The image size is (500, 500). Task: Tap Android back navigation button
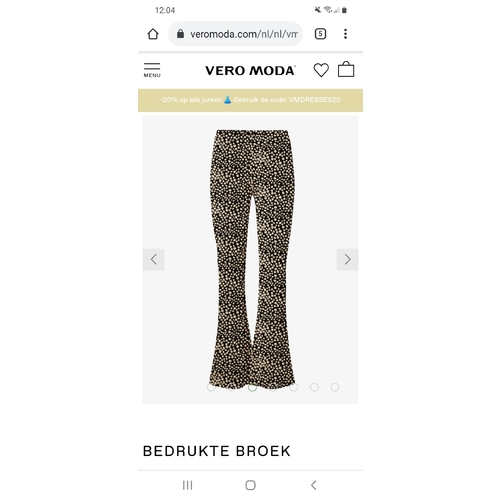(313, 485)
